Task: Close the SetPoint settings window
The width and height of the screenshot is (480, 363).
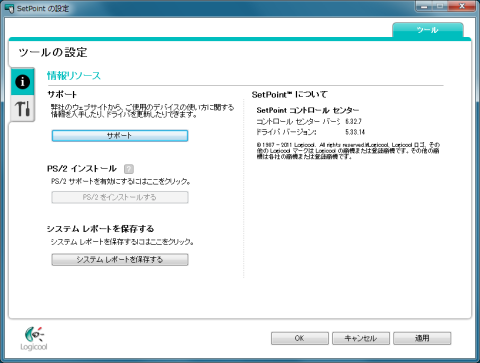Action: tap(462, 6)
